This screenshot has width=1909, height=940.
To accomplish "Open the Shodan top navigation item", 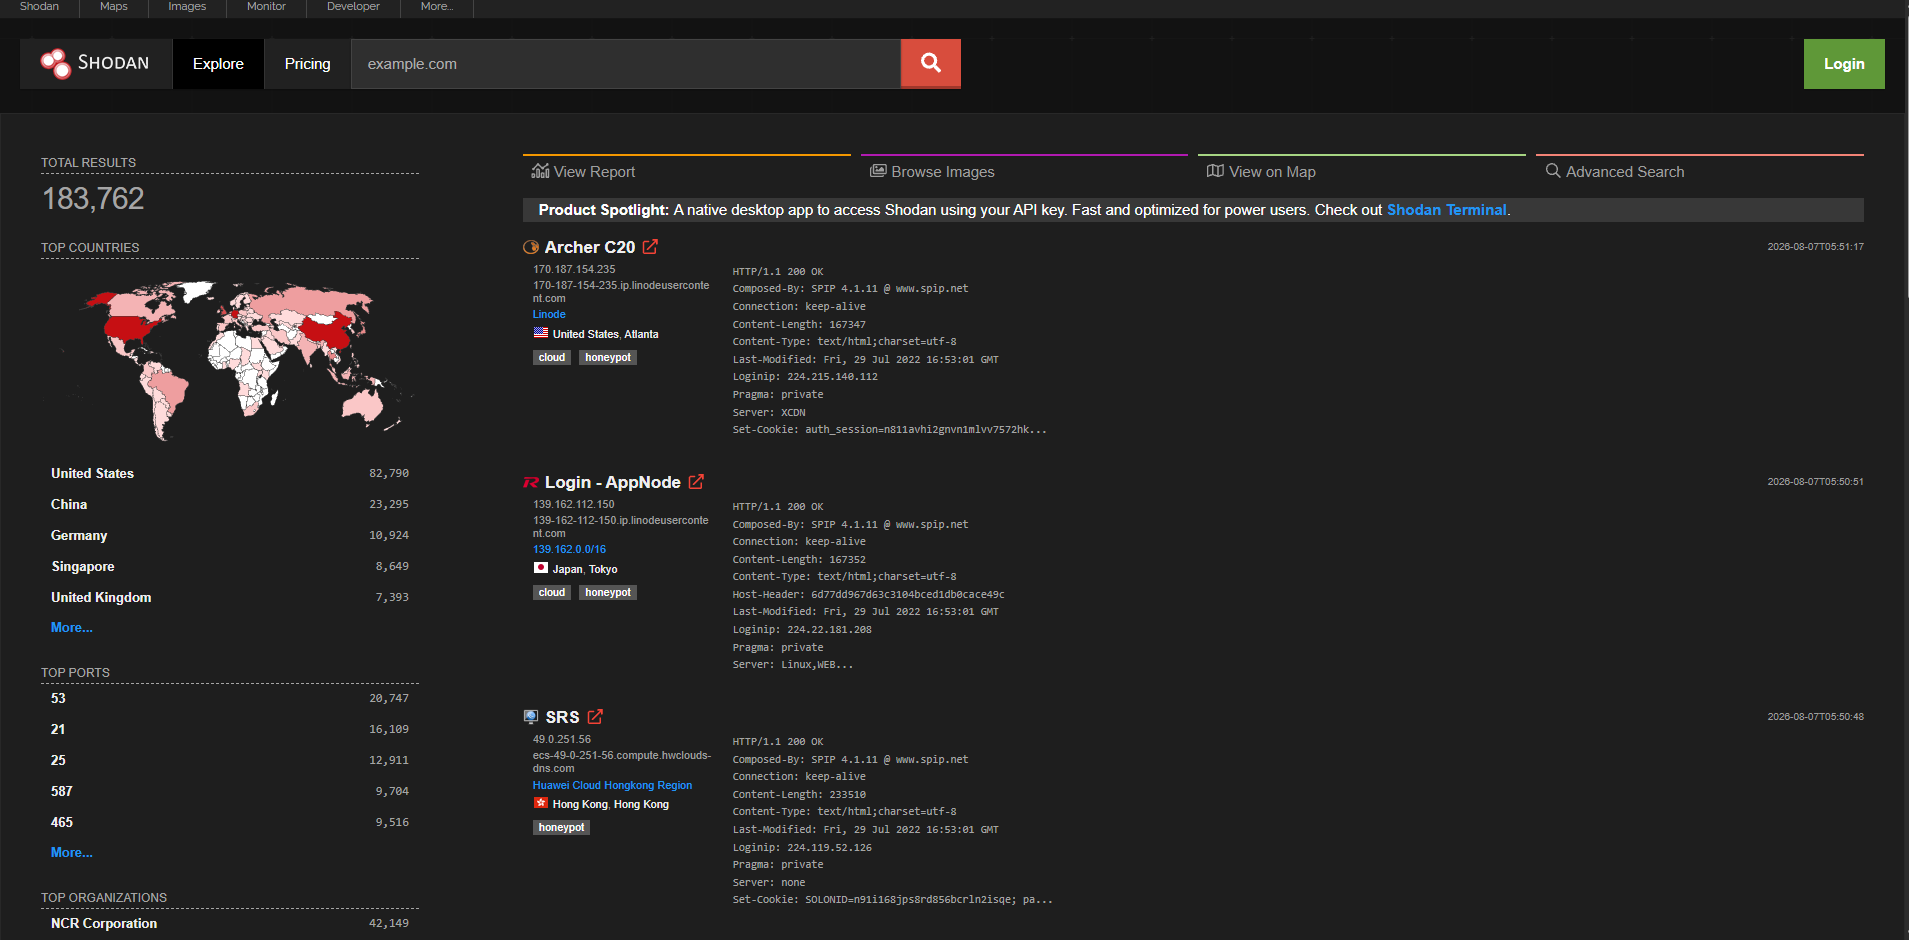I will click(x=39, y=7).
